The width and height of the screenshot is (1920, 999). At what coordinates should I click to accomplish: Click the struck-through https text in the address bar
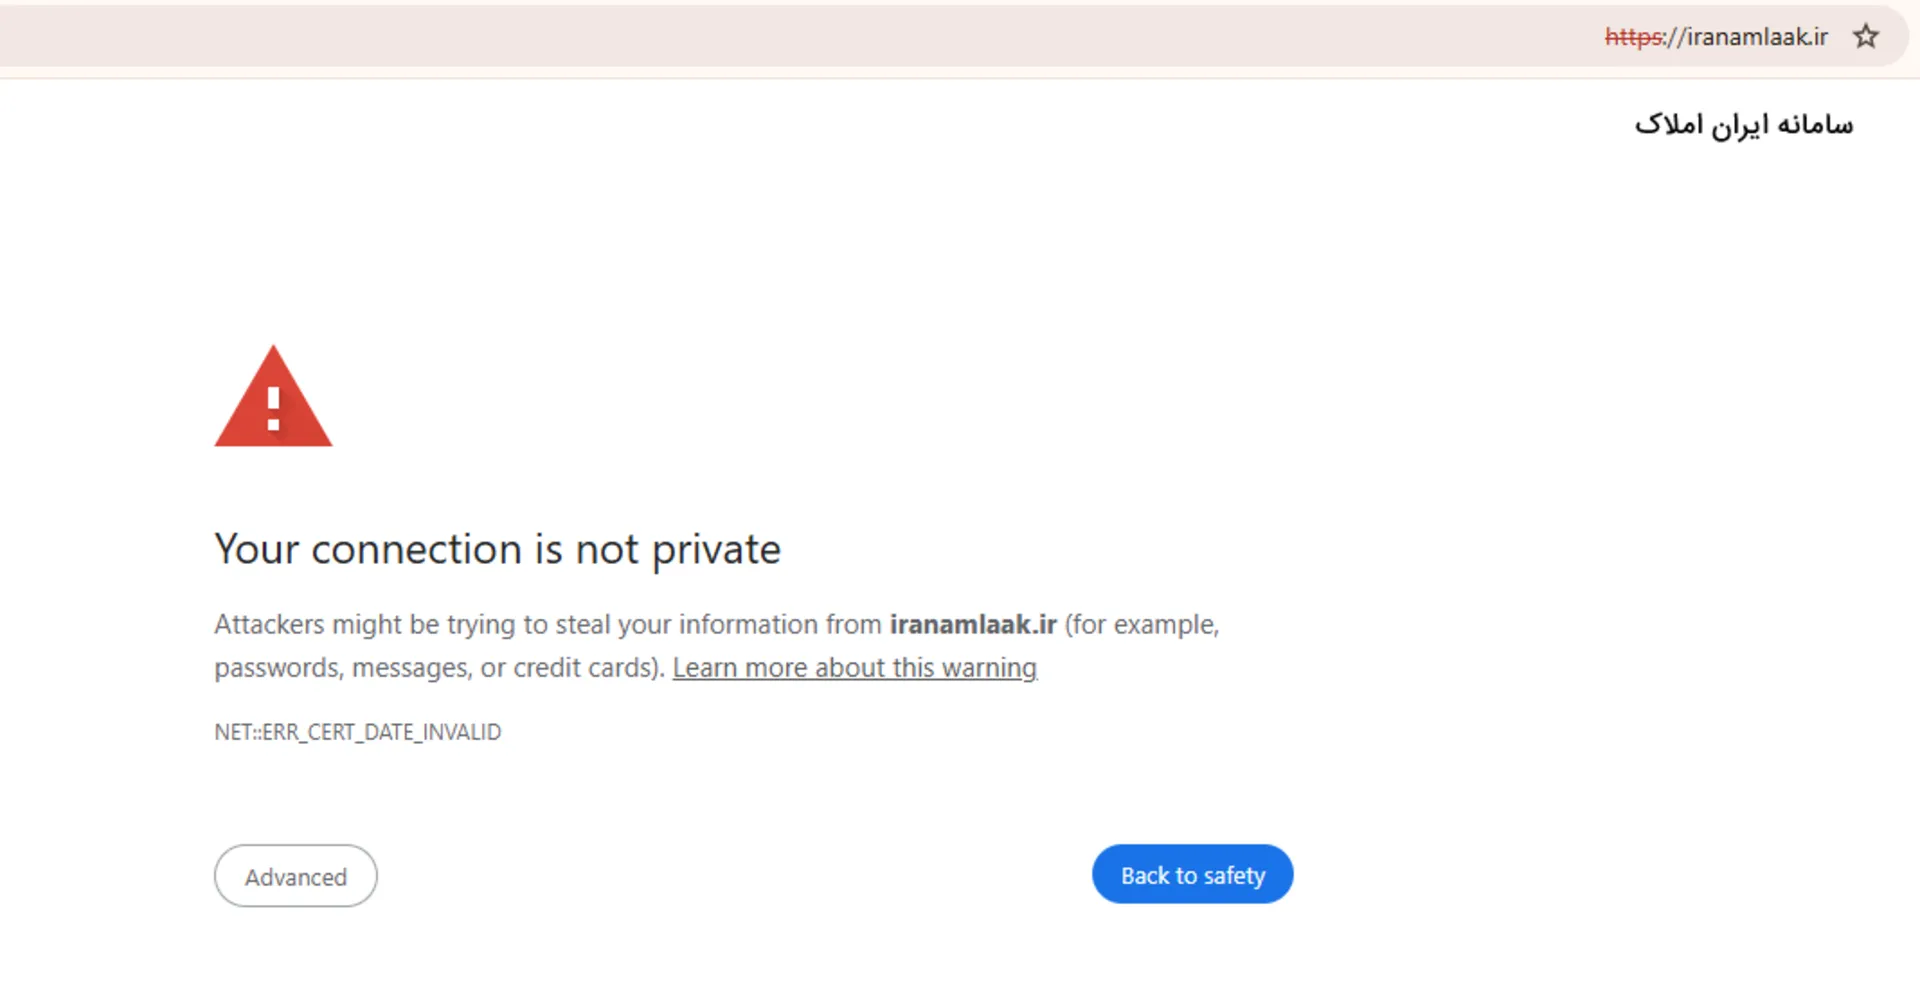[x=1632, y=38]
